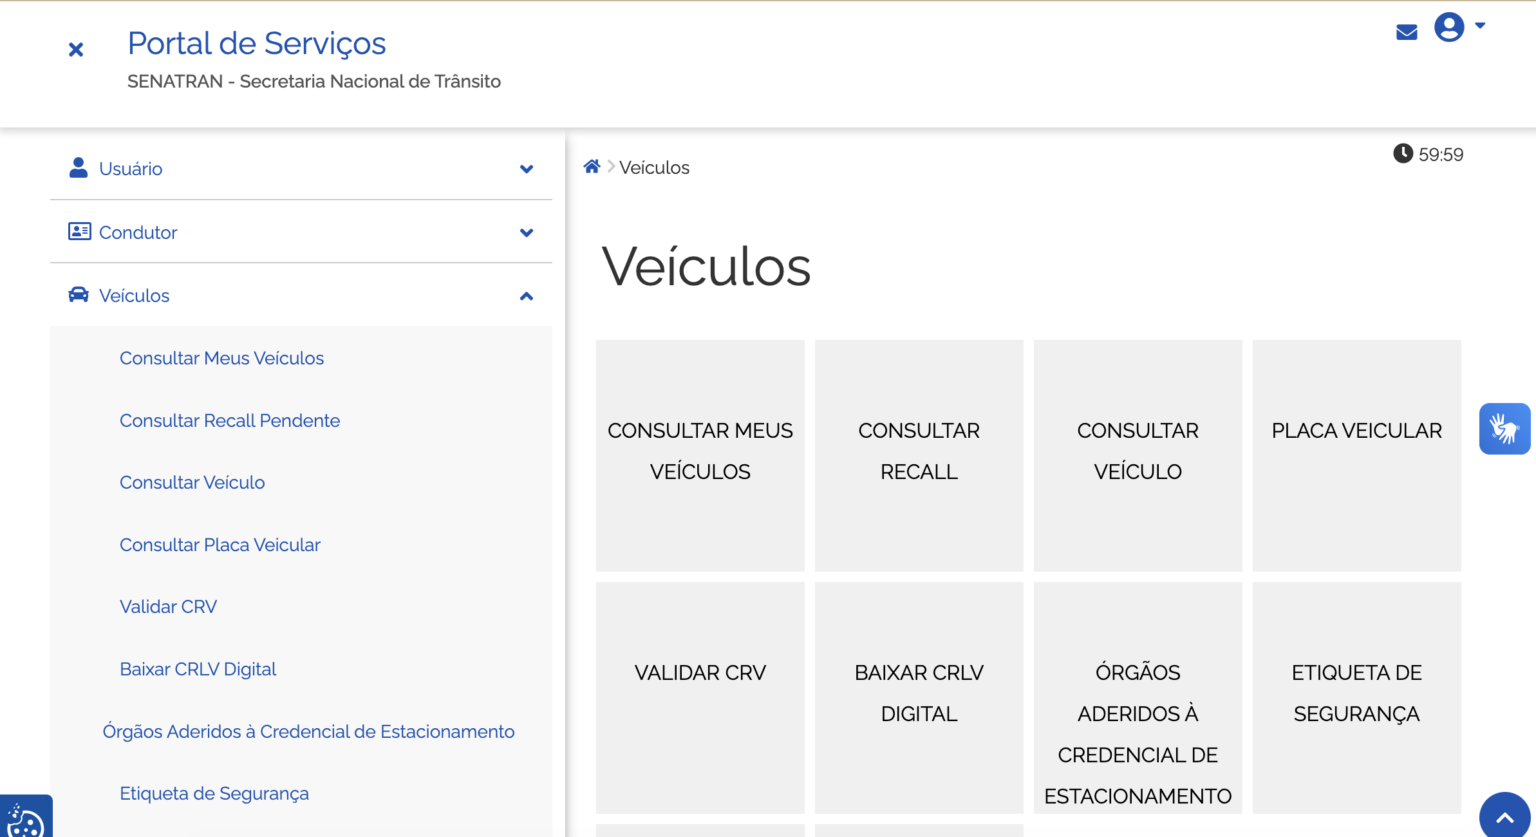Open the account dropdown arrow next to the avatar

1474,28
